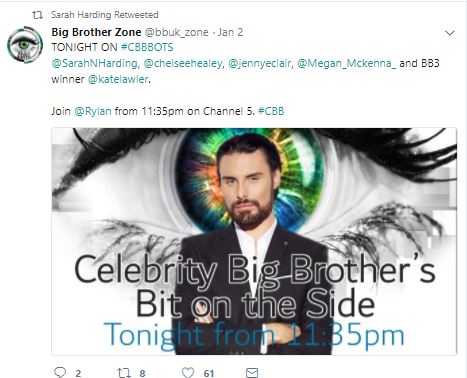Open the #CBB hashtag link
The height and width of the screenshot is (378, 467).
[271, 111]
